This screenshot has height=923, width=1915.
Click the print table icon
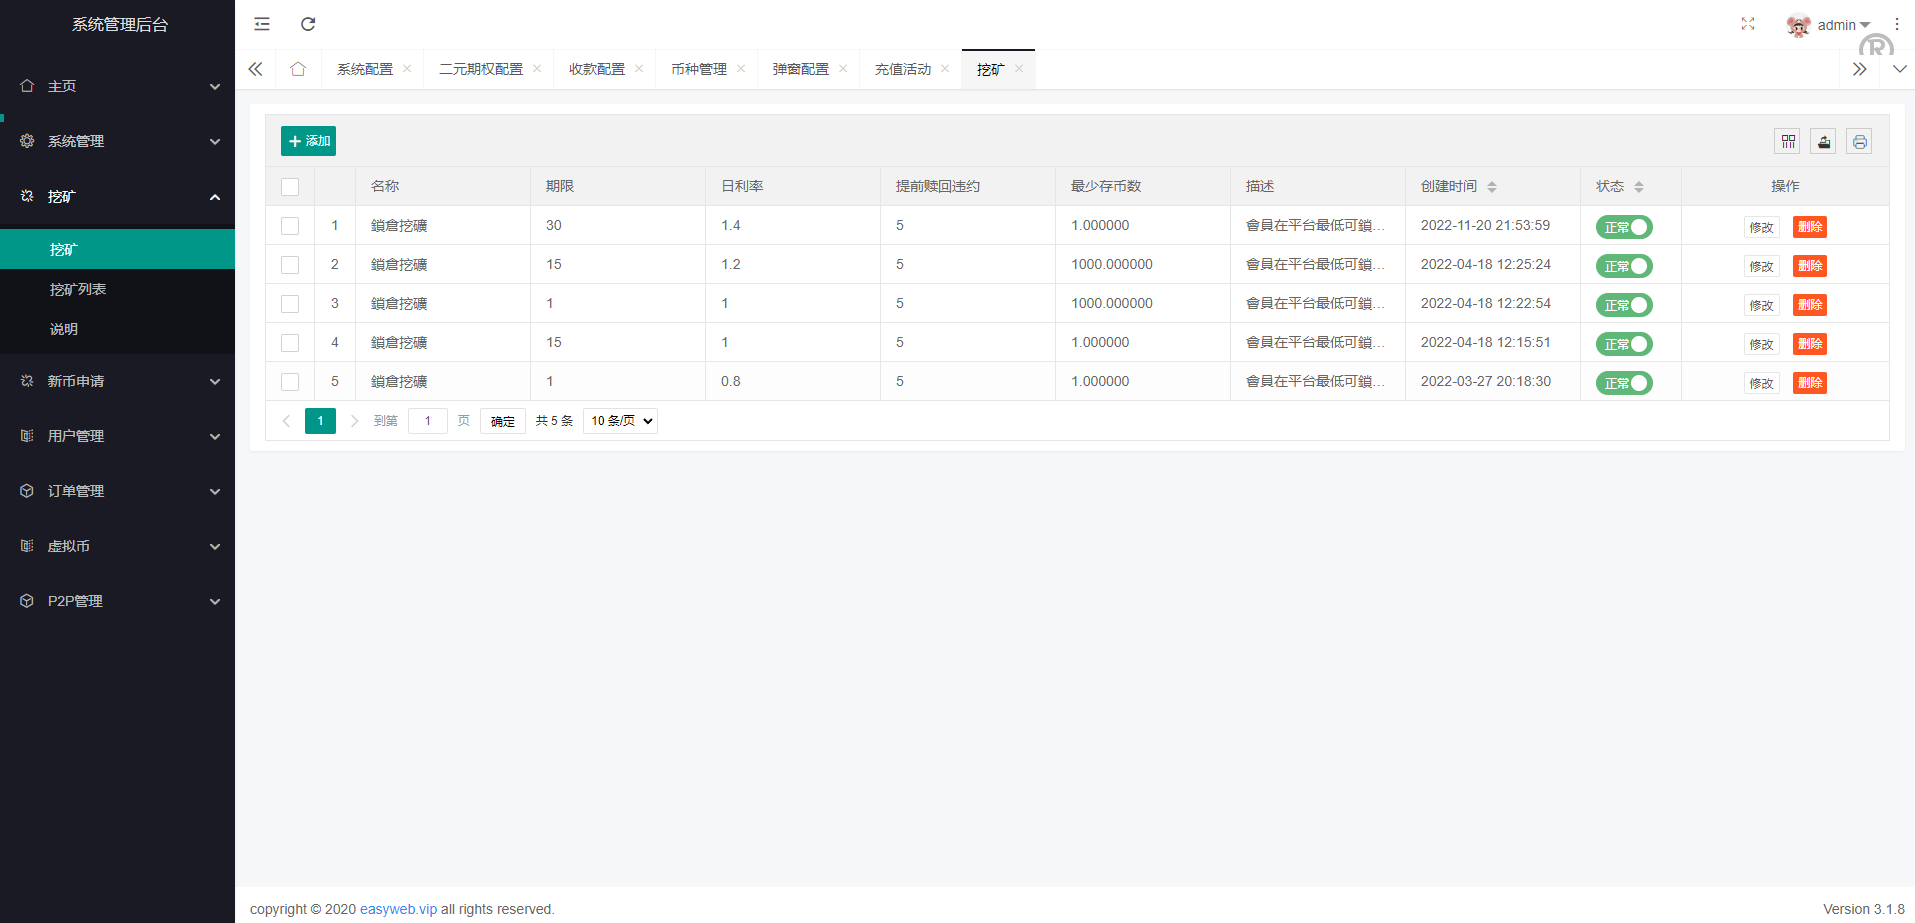click(1859, 142)
